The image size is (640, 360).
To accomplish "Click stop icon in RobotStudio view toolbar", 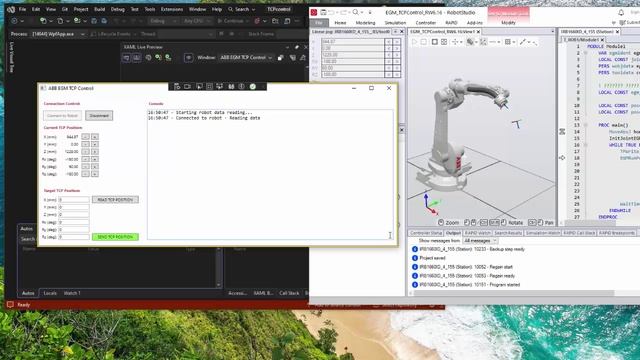I will [424, 42].
